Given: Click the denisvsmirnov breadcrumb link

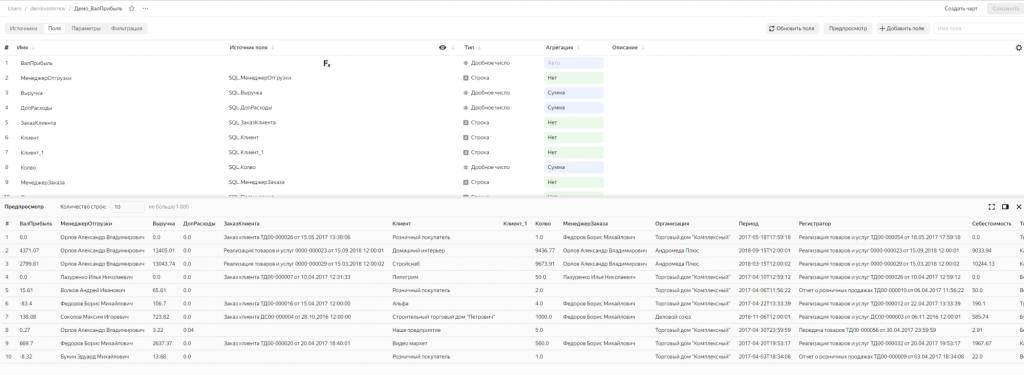Looking at the screenshot, I should [49, 8].
